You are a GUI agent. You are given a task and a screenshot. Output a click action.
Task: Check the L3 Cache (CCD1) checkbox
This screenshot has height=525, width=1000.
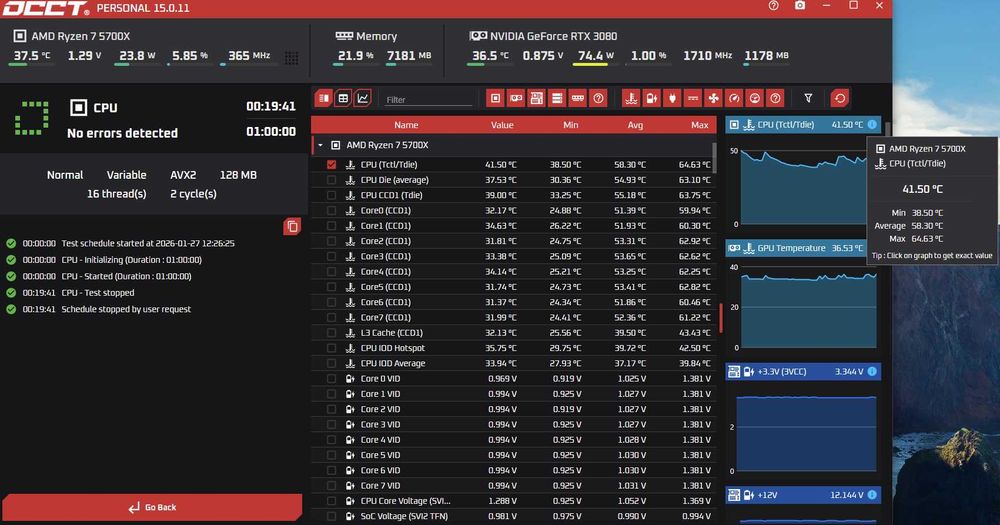pyautogui.click(x=331, y=333)
